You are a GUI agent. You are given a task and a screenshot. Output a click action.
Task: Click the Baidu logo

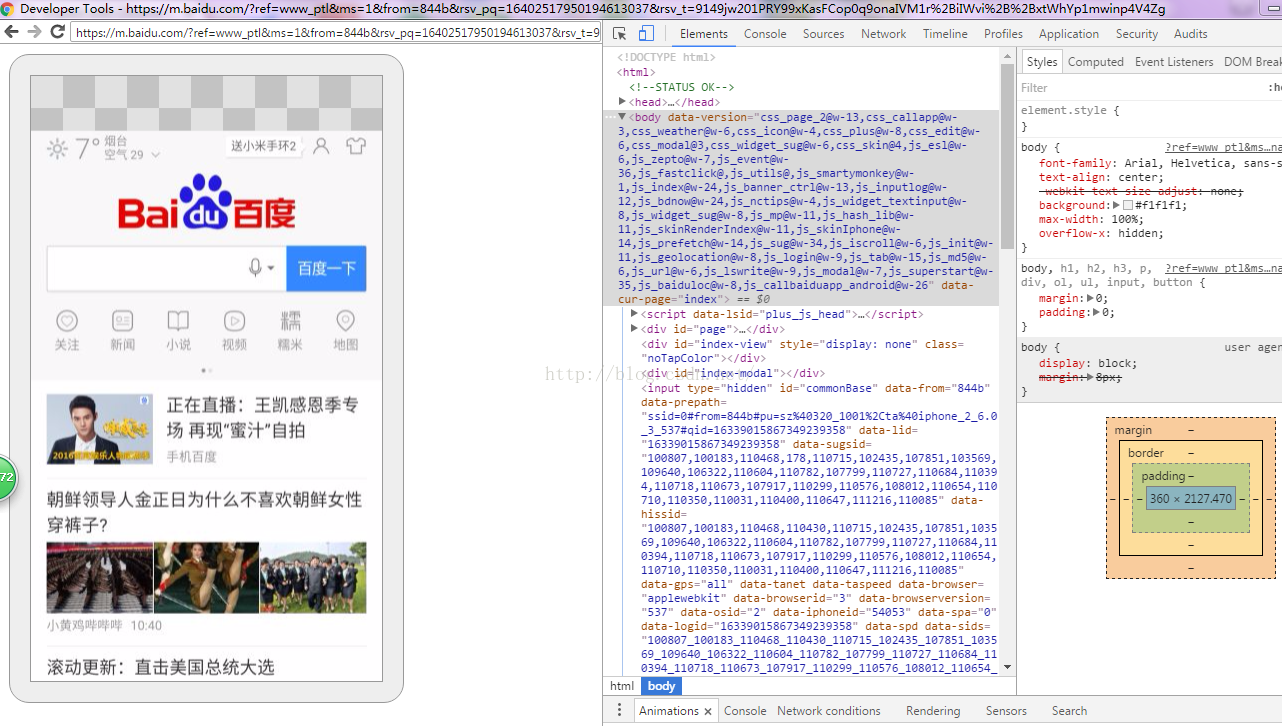pyautogui.click(x=207, y=203)
